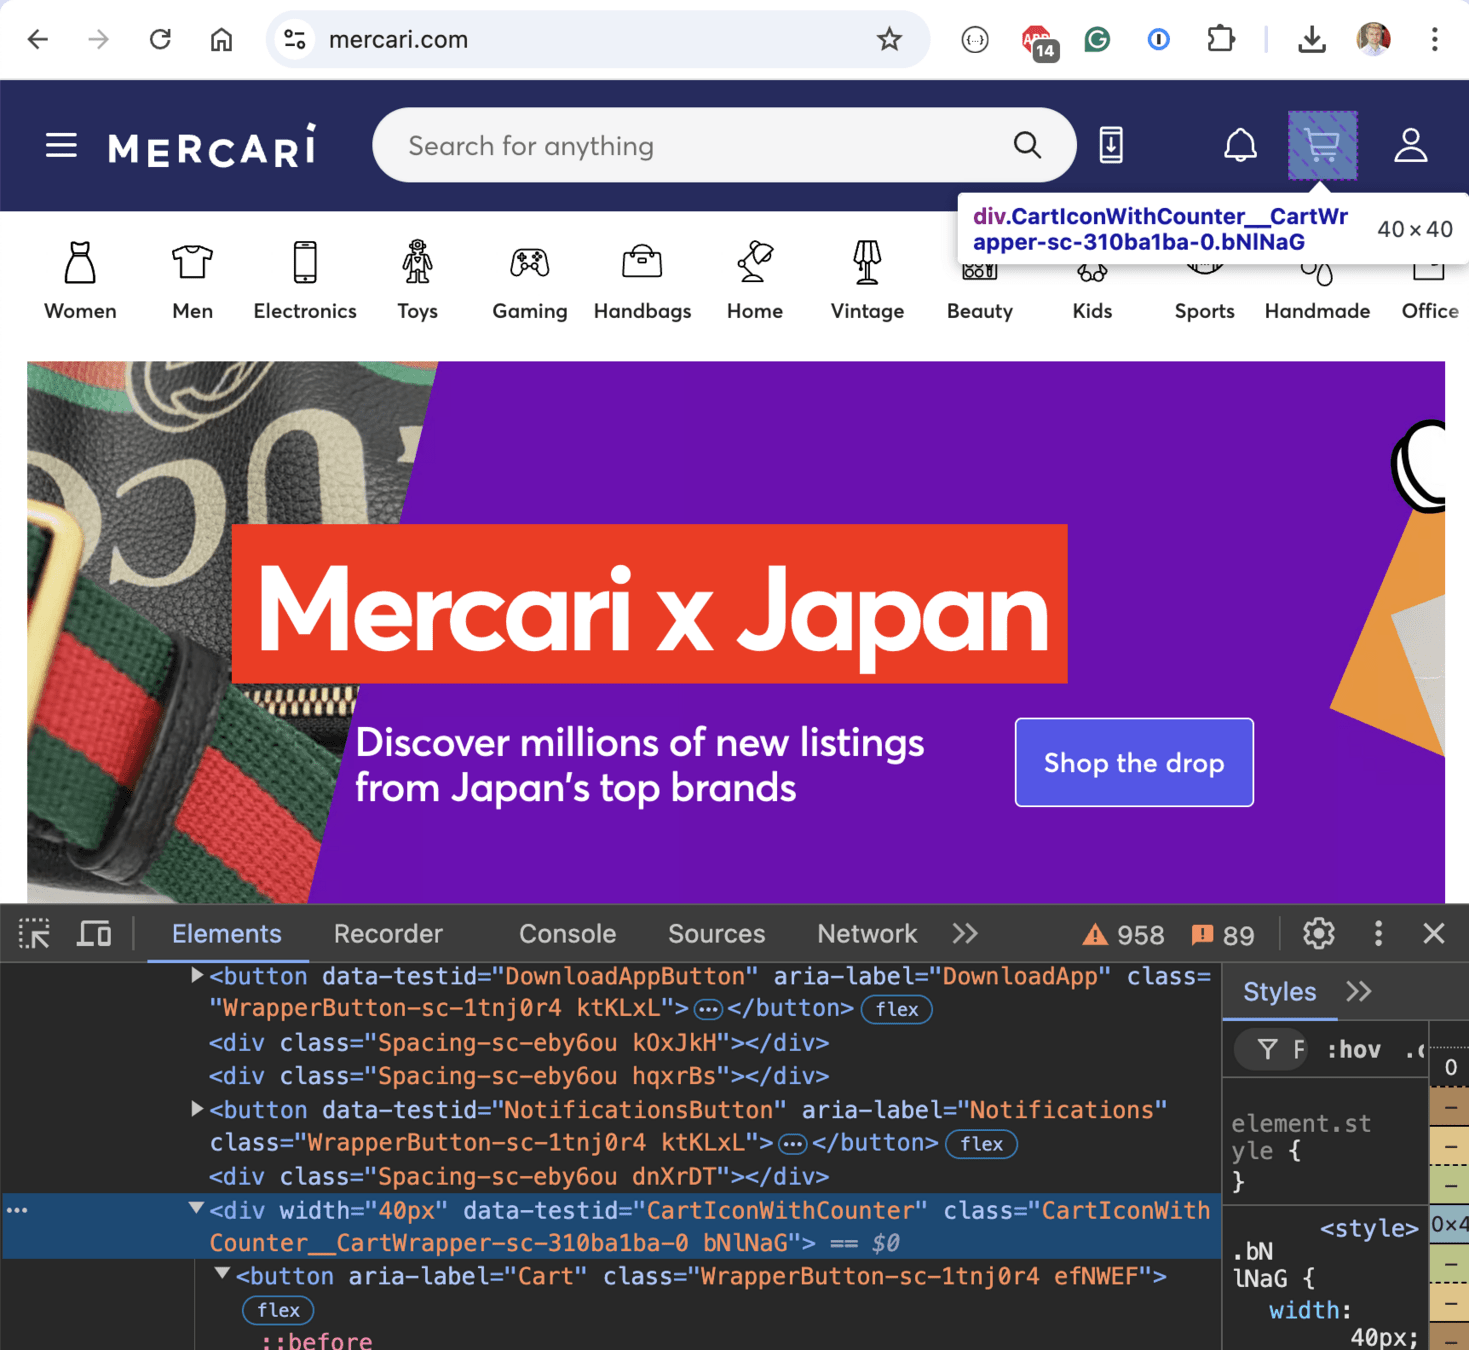The height and width of the screenshot is (1350, 1469).
Task: Browse the Toys category
Action: (417, 281)
